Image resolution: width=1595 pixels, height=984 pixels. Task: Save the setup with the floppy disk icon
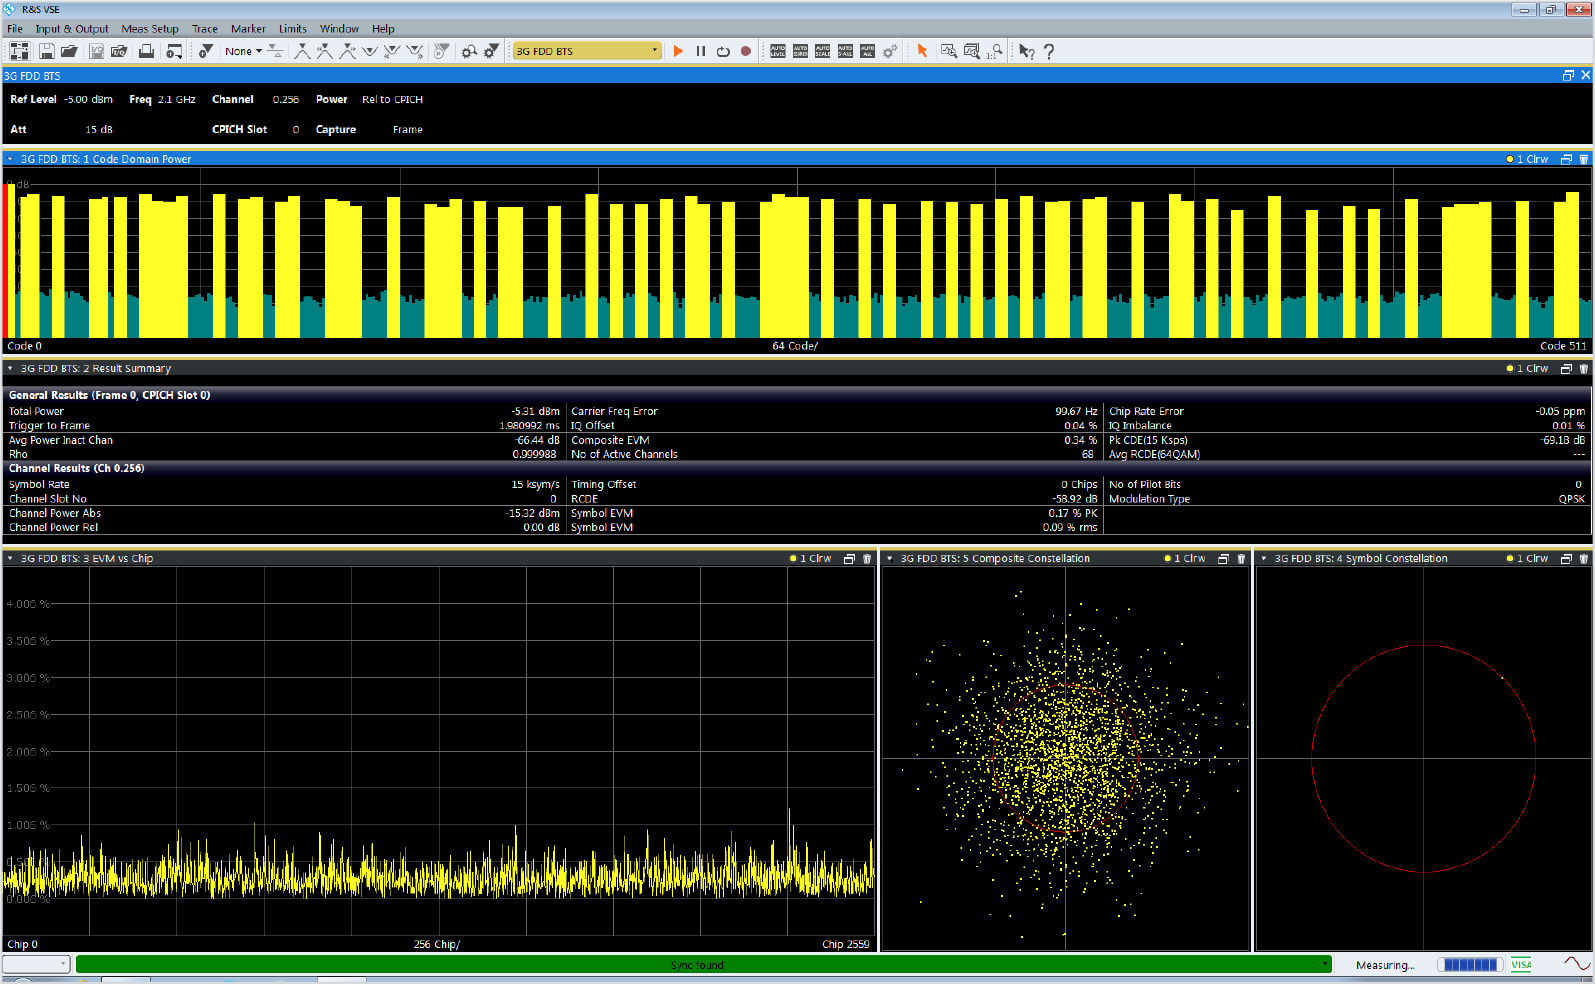(46, 51)
